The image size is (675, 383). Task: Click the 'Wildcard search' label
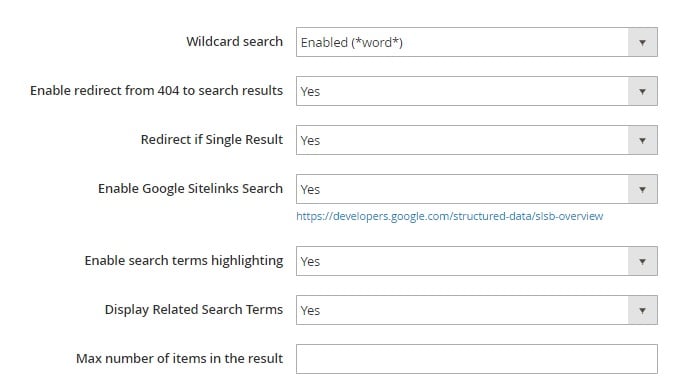click(235, 42)
